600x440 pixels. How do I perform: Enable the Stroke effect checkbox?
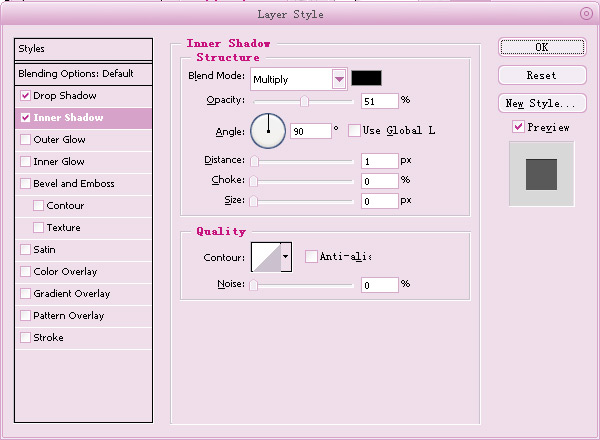tap(25, 337)
